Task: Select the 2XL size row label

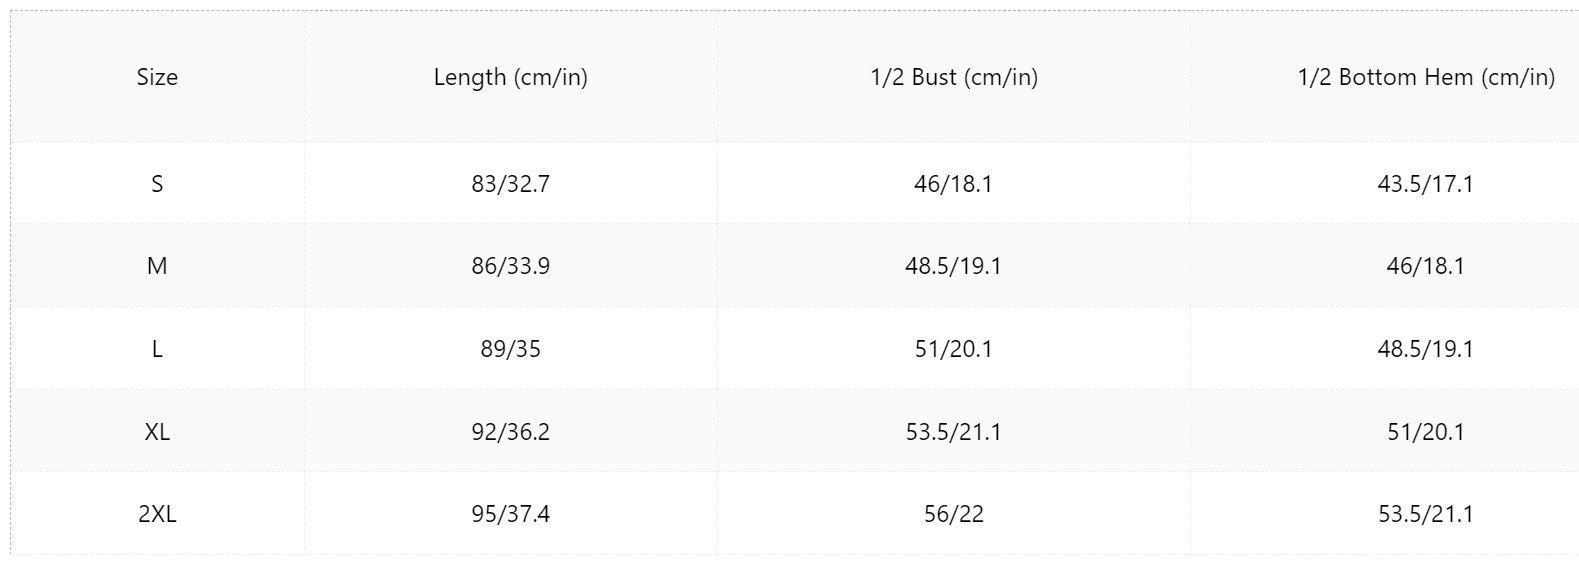Action: click(157, 514)
